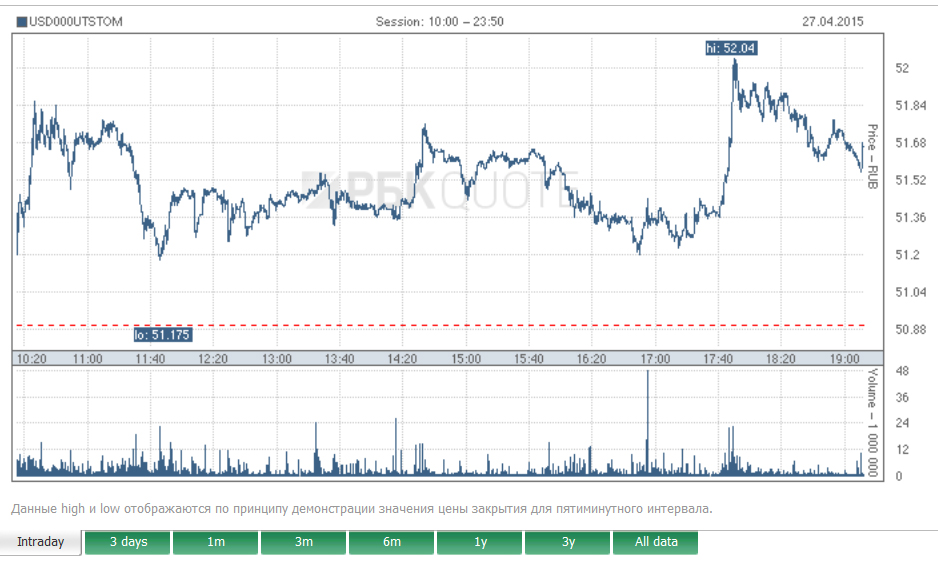Click the blue legend square beside USD000UTSTOM
This screenshot has width=938, height=569.
click(23, 21)
